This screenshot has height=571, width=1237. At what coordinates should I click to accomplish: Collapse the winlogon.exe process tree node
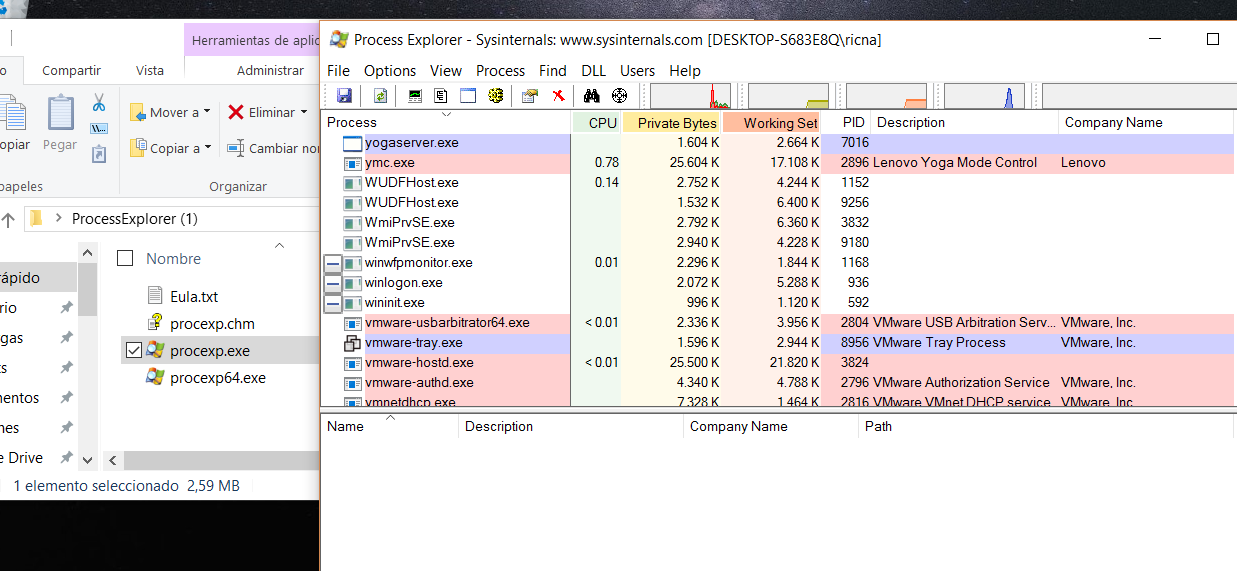[x=333, y=283]
